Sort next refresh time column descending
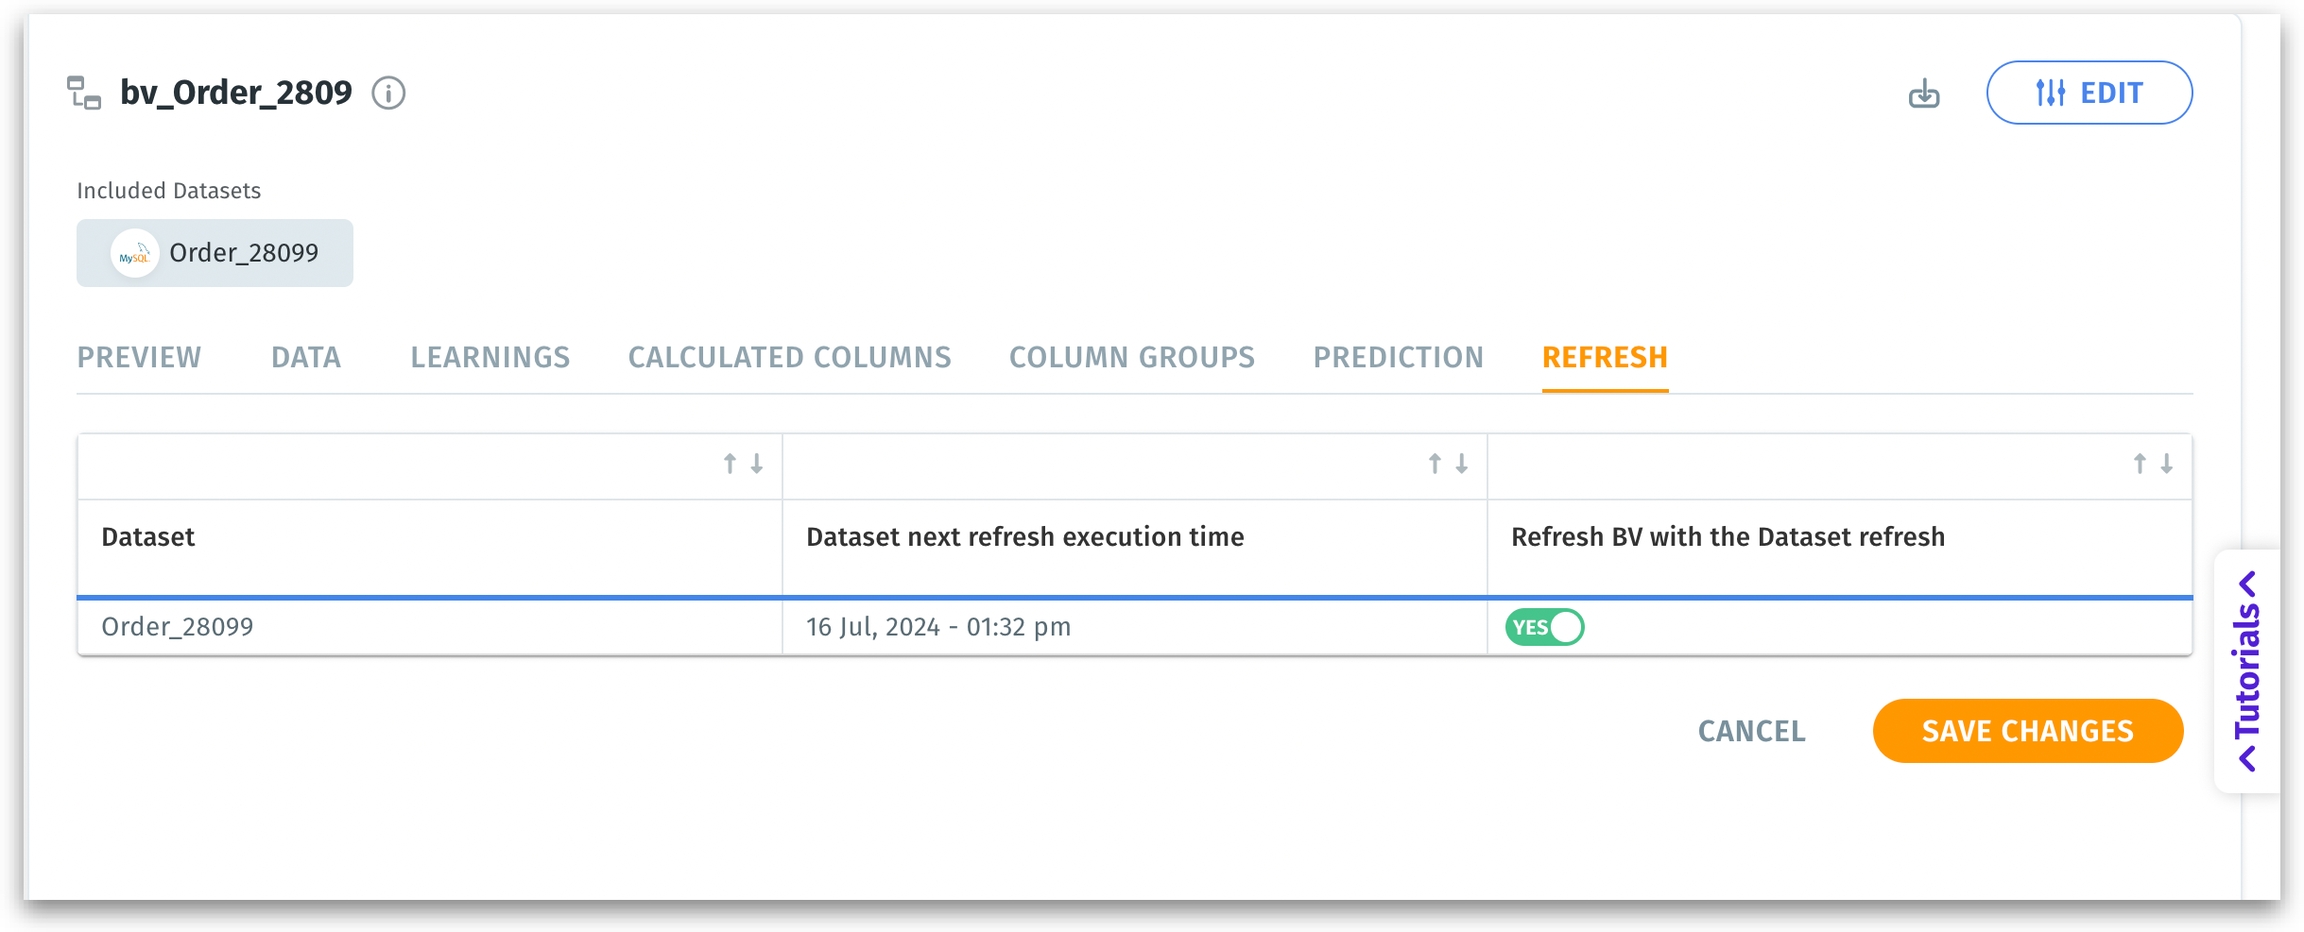This screenshot has width=2304, height=932. point(1462,464)
